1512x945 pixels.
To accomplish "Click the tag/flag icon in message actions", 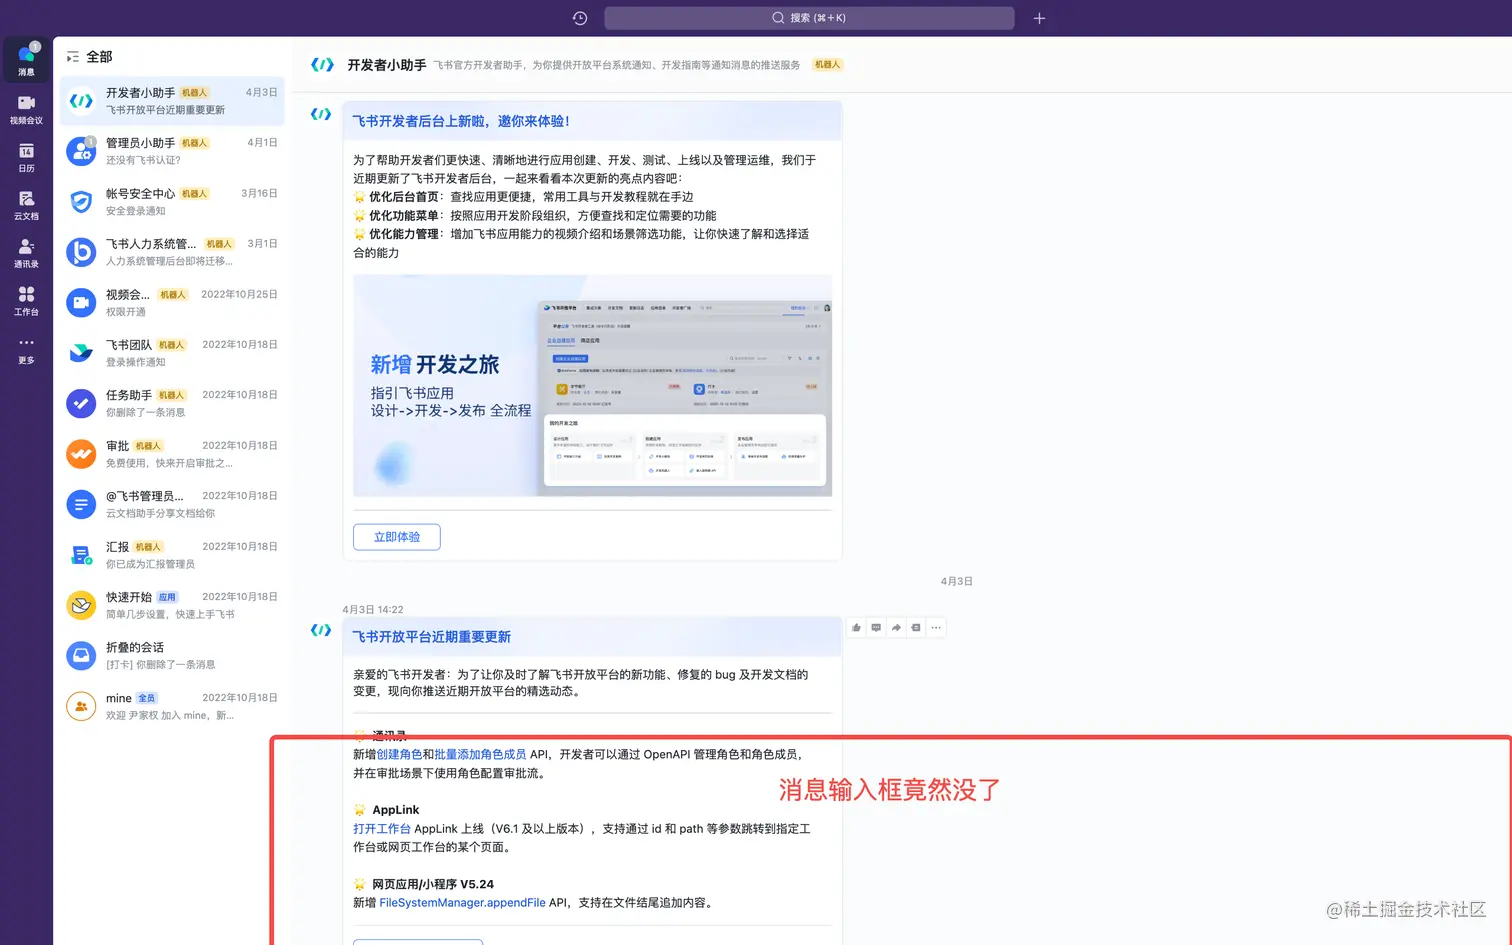I will tap(916, 628).
